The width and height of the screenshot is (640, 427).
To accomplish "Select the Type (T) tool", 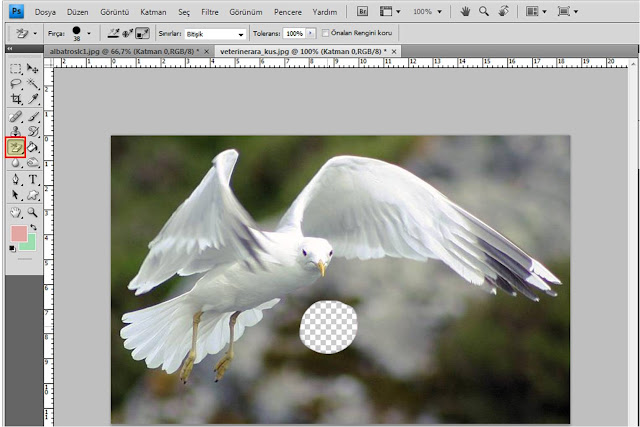I will (x=33, y=179).
